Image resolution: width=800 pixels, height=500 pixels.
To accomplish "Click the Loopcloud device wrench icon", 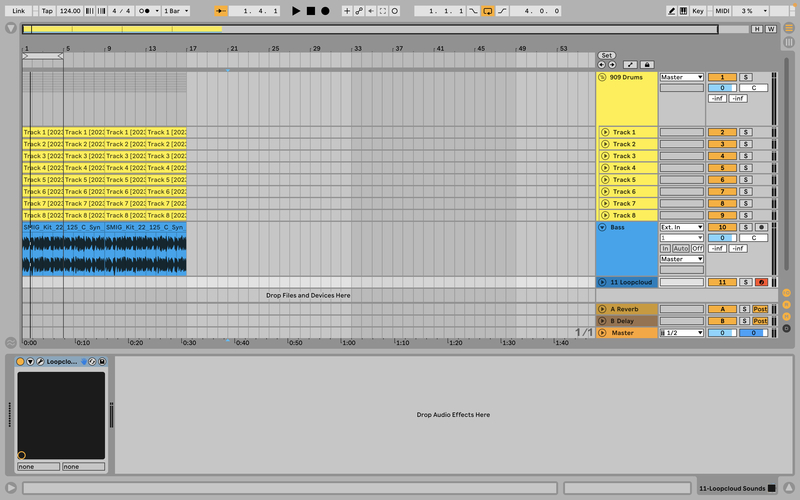I will tap(40, 361).
